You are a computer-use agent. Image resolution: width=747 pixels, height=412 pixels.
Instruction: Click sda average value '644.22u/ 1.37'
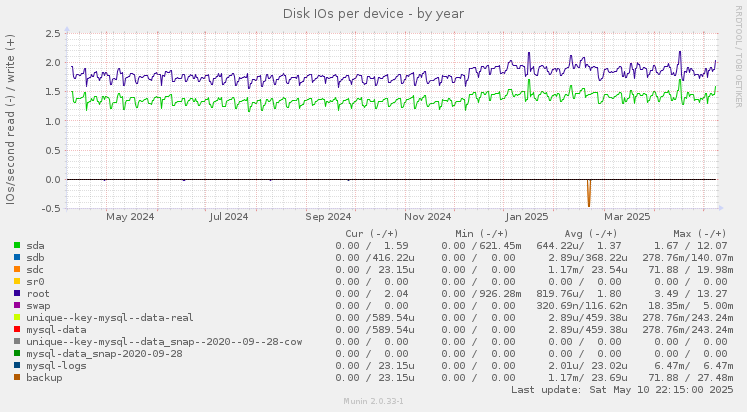coord(579,246)
